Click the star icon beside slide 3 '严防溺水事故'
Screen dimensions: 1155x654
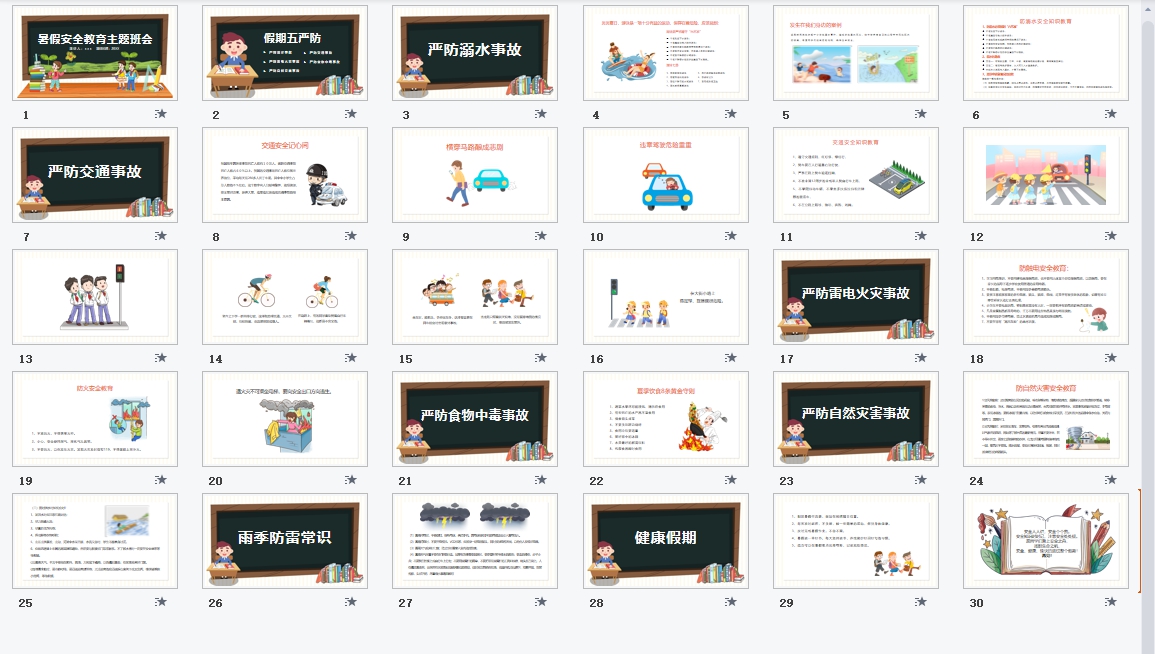pos(540,114)
